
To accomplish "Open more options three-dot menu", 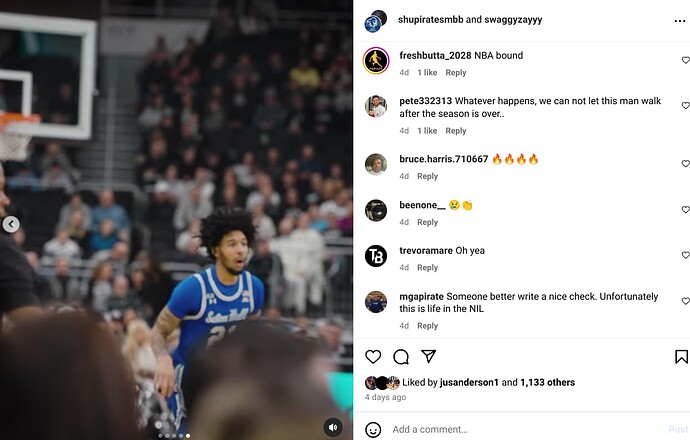I will coord(679,21).
